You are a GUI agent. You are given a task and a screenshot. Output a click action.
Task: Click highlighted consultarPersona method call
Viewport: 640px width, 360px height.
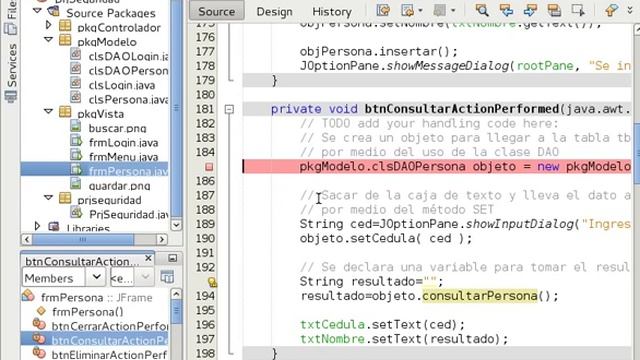[480, 296]
